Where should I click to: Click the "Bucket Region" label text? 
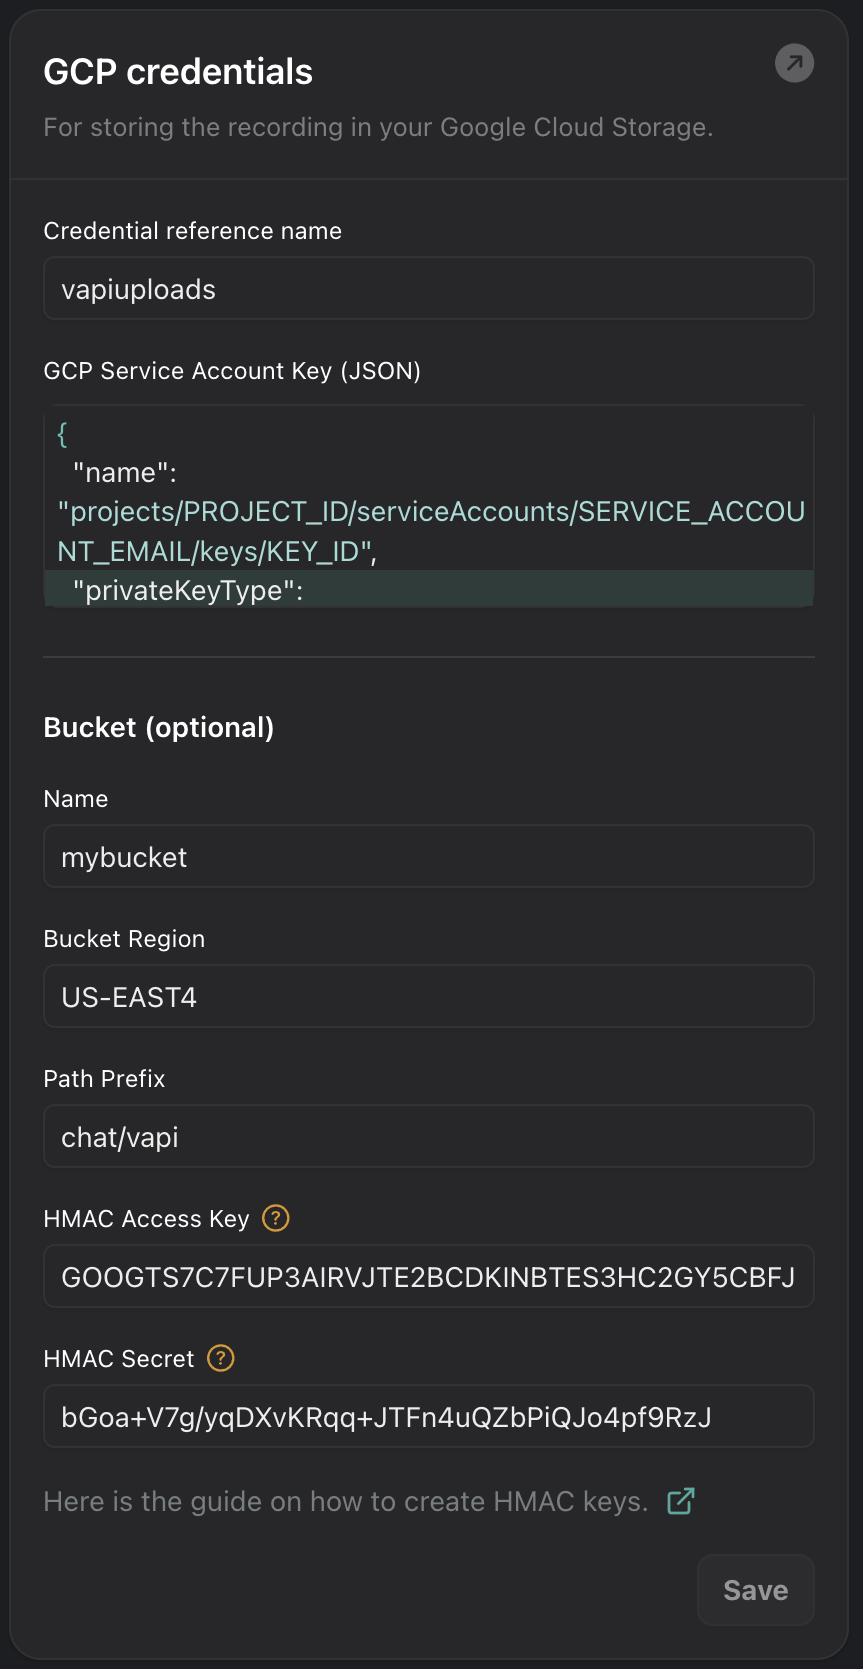tap(124, 939)
